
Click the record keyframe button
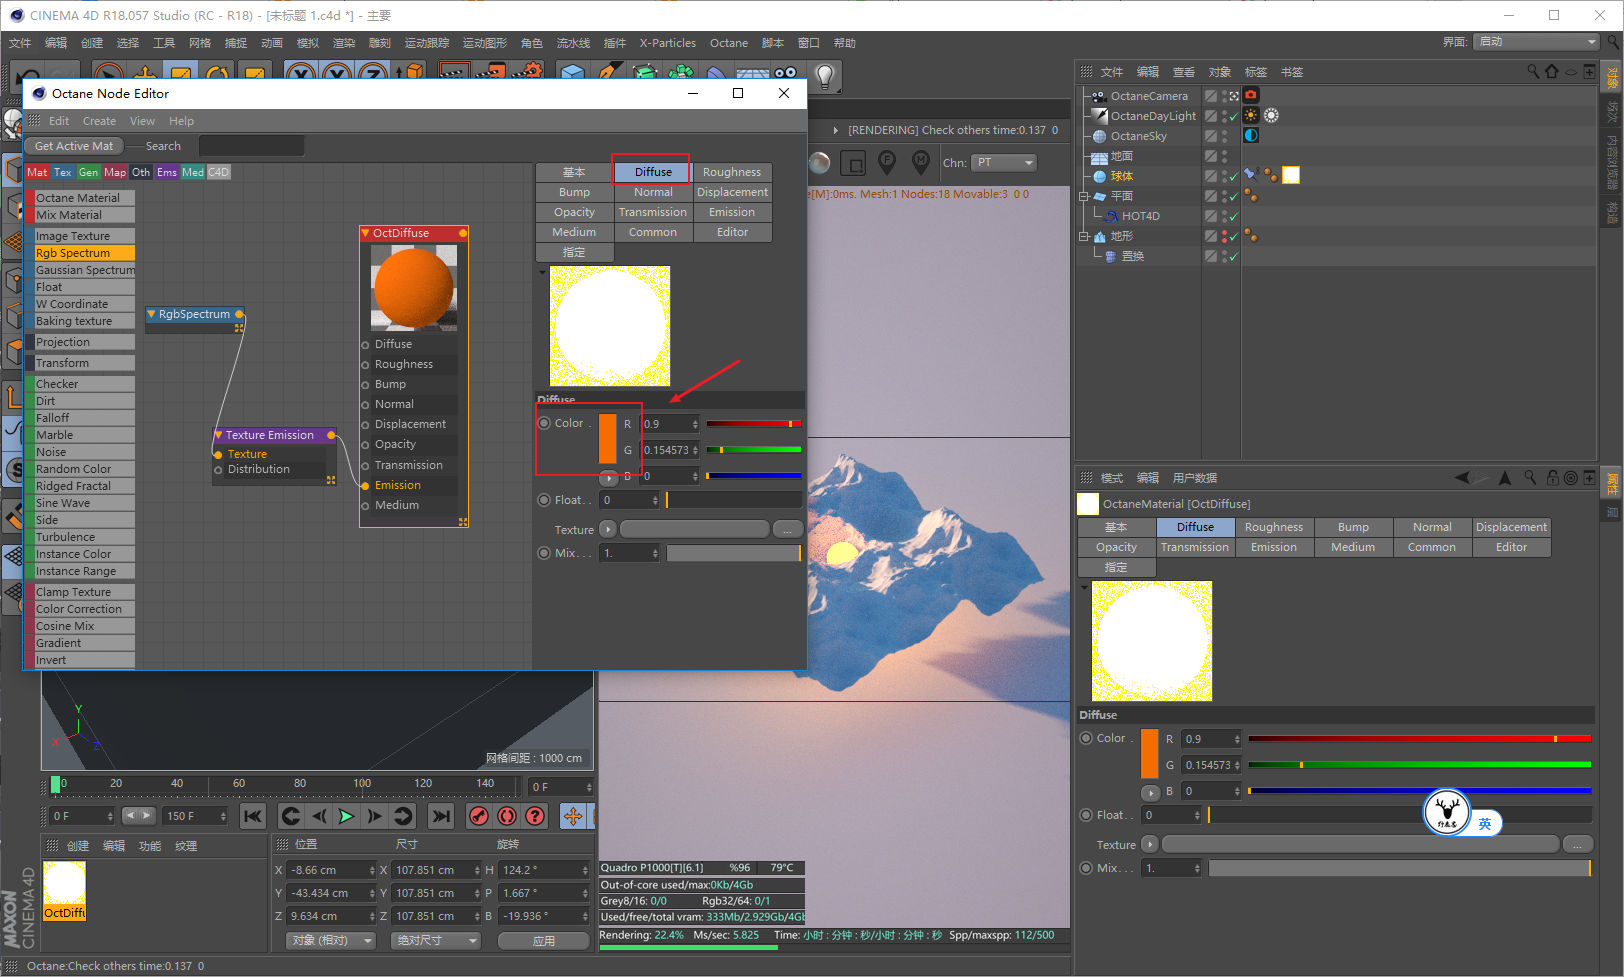[479, 816]
